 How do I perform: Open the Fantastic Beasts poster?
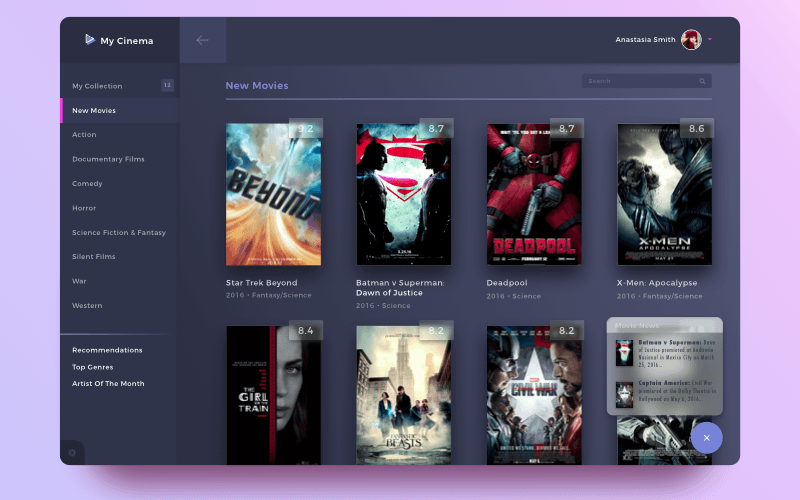404,395
